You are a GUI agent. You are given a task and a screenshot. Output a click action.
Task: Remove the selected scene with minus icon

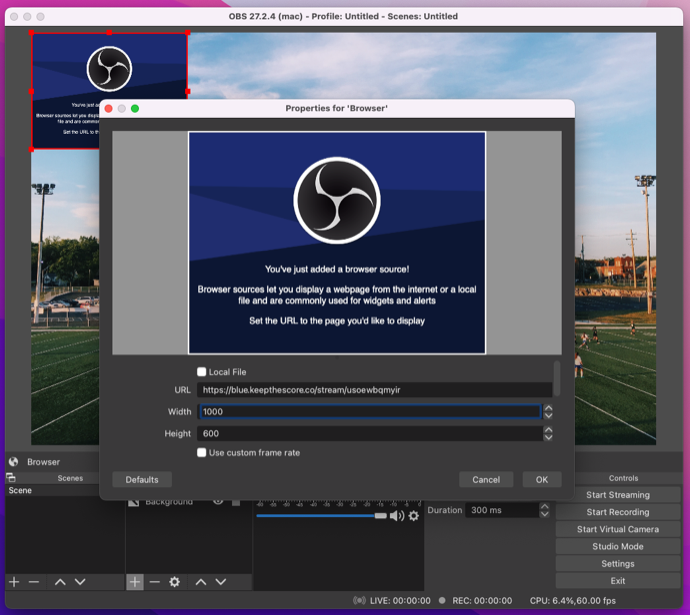pyautogui.click(x=34, y=582)
